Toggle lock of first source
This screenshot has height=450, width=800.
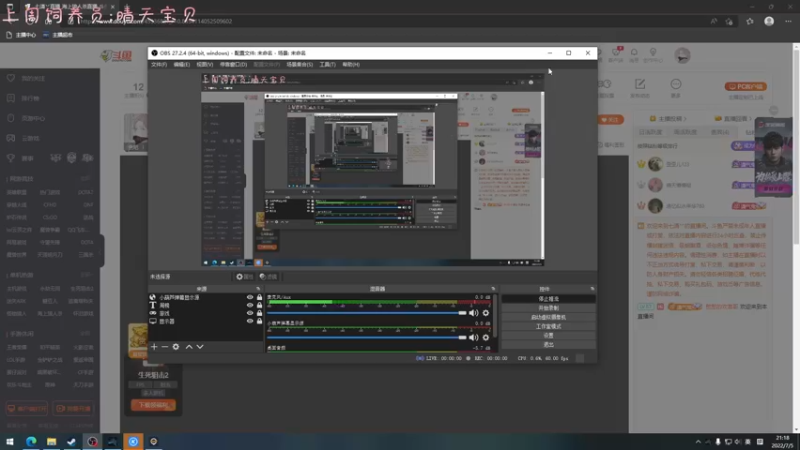point(259,297)
